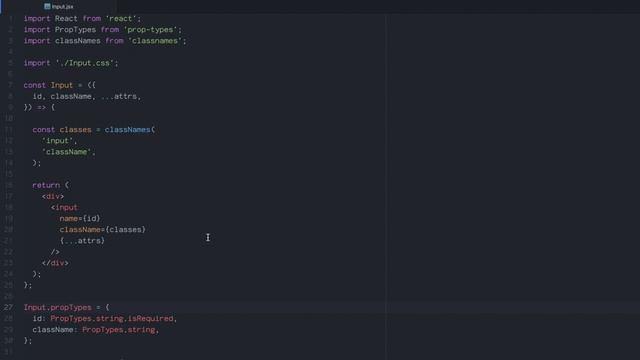The image size is (640, 360).
Task: Click the className={classes} attribute
Action: (x=102, y=230)
